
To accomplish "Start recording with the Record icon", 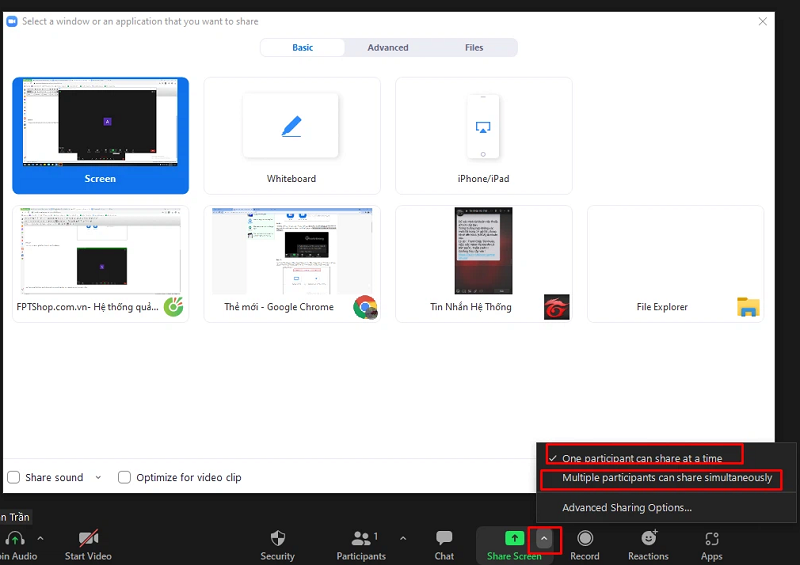I will click(x=585, y=539).
